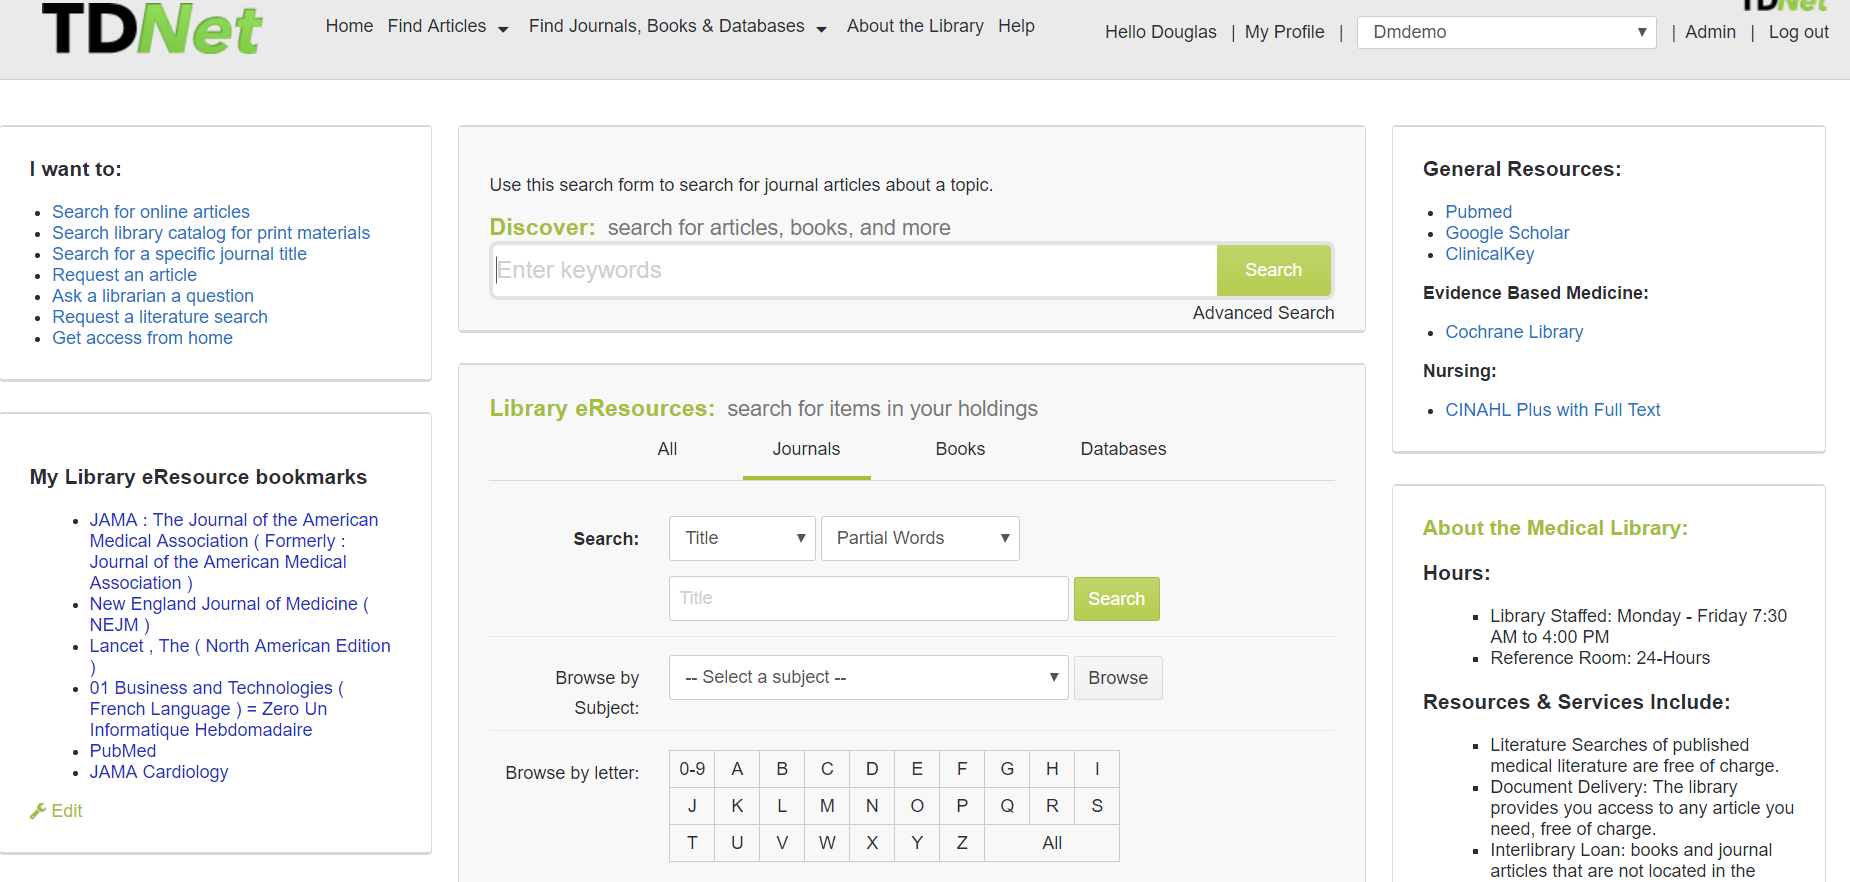Browse journals by letter M
The width and height of the screenshot is (1850, 882).
[x=827, y=806]
